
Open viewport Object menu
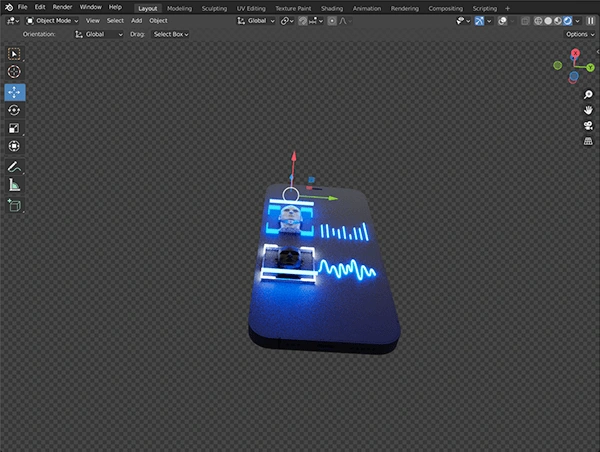(x=158, y=21)
